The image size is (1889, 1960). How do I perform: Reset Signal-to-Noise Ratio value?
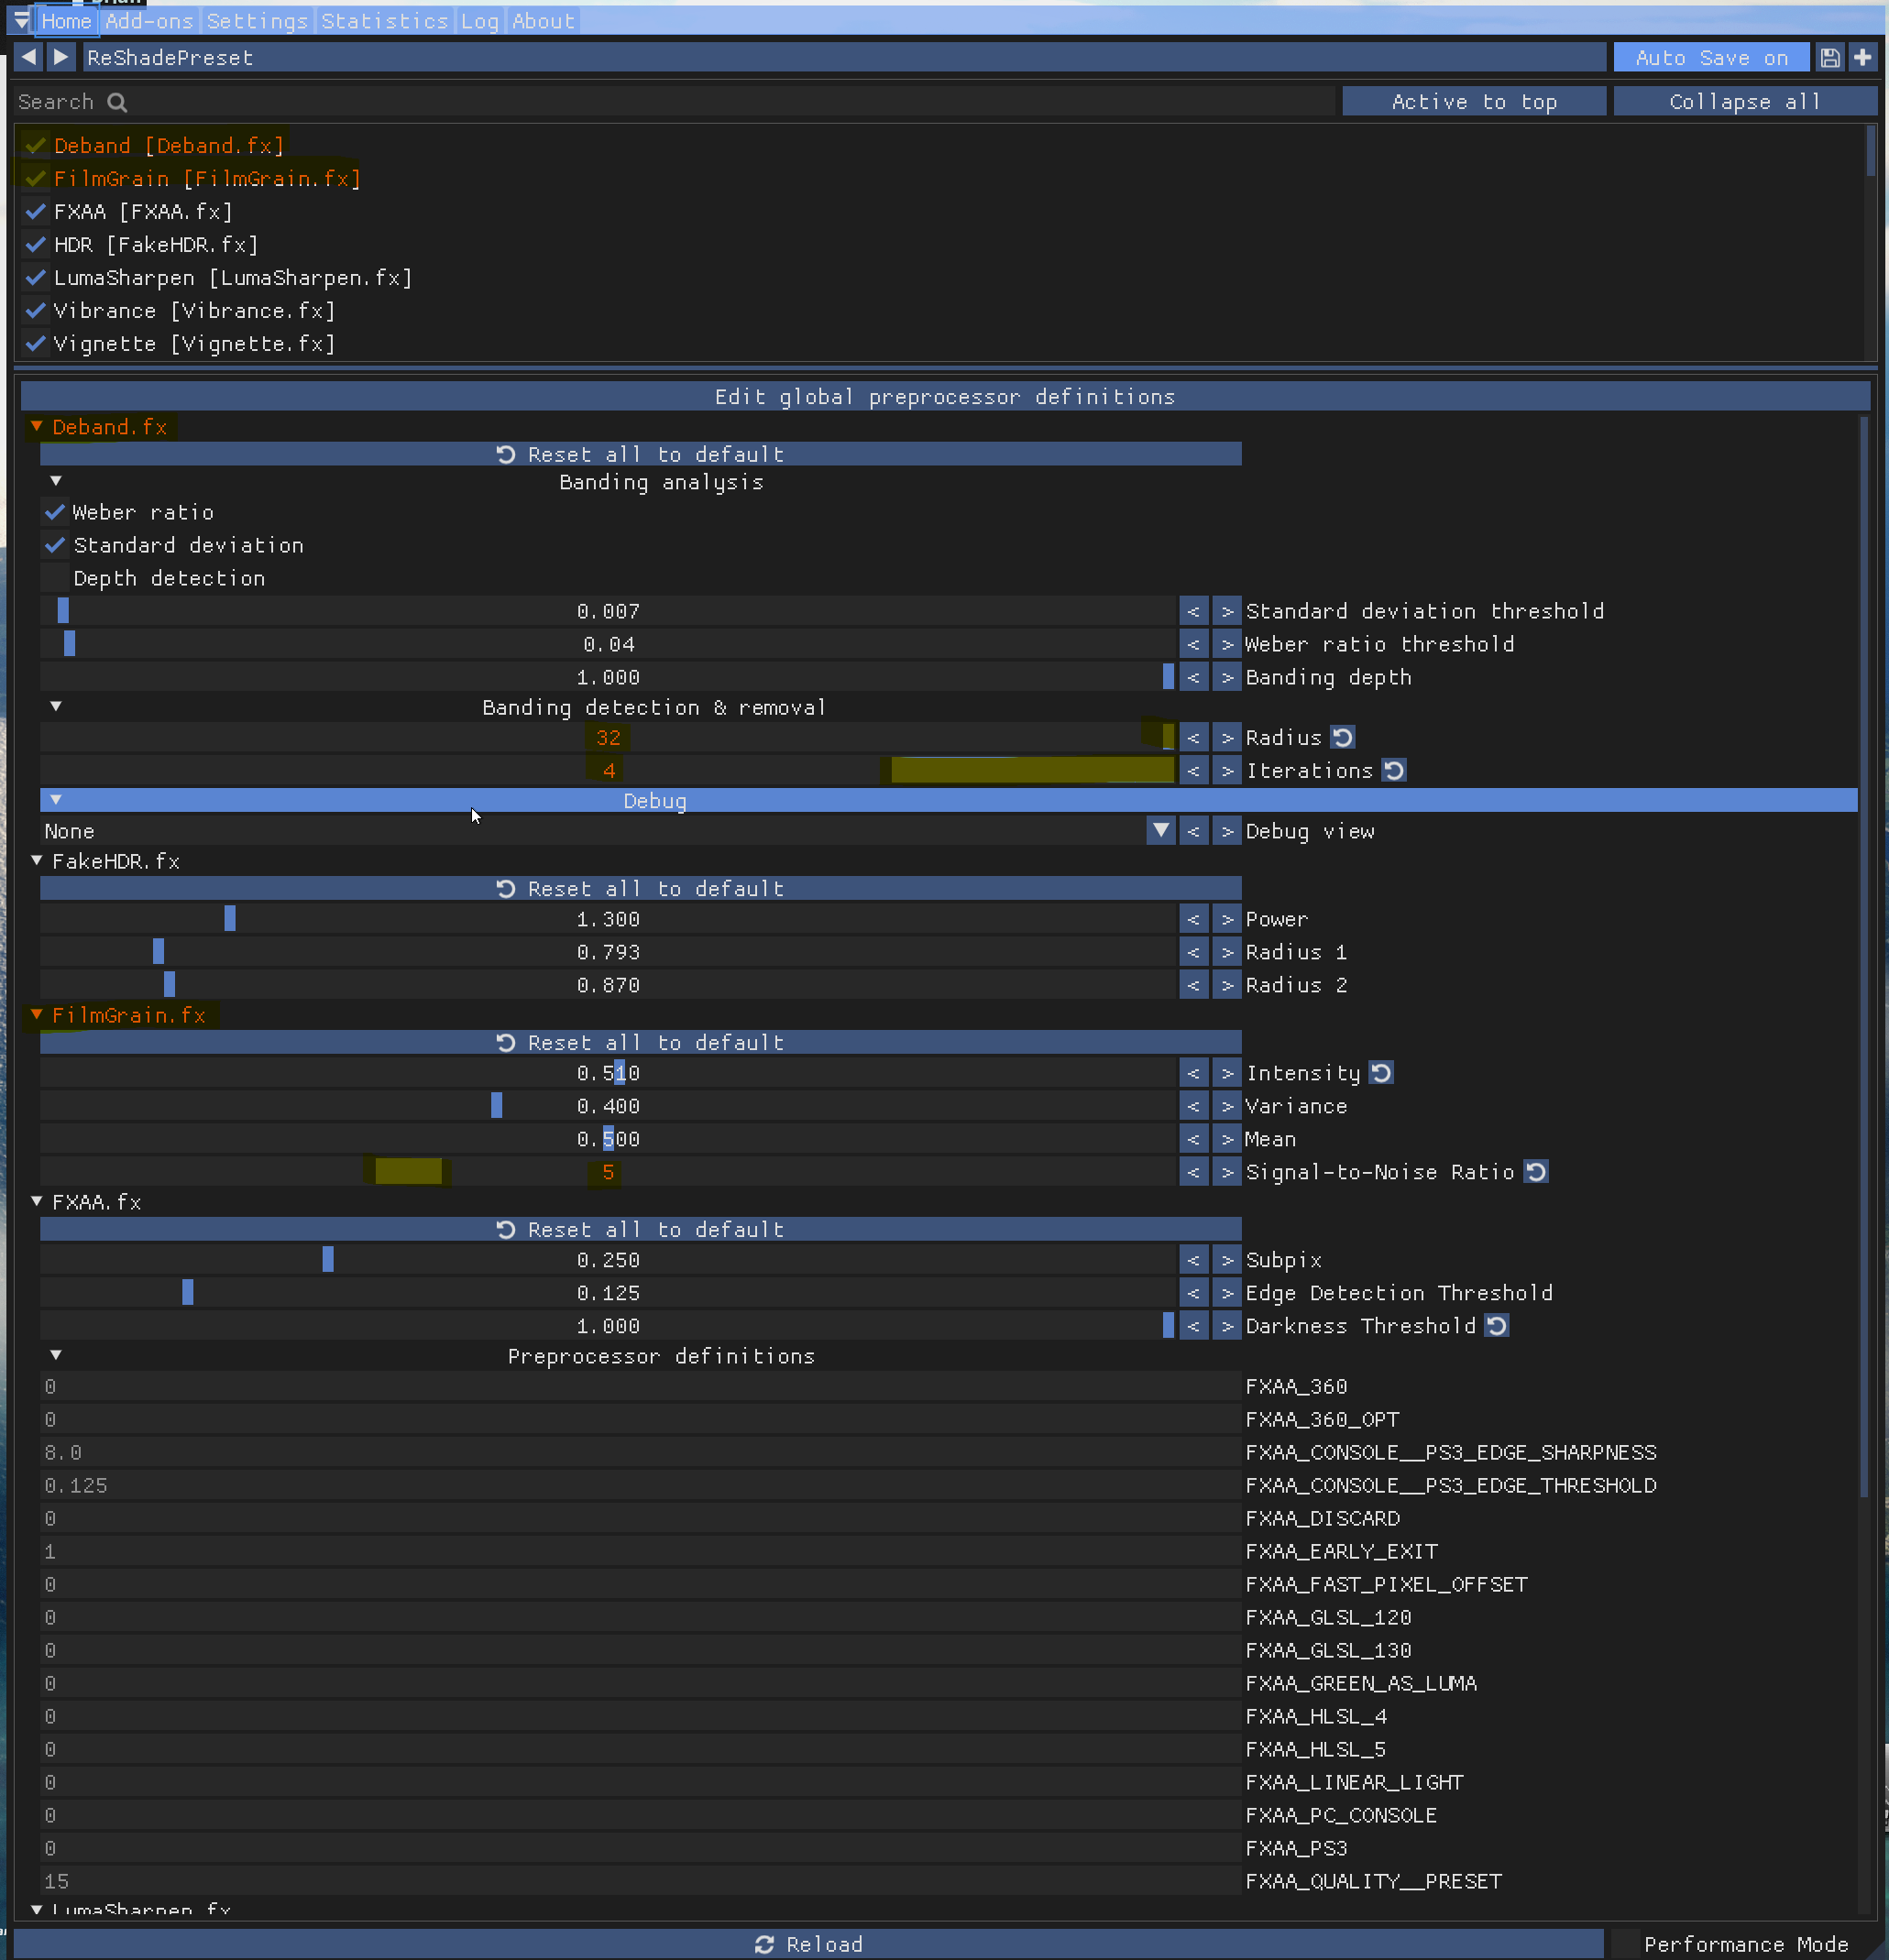(x=1536, y=1171)
